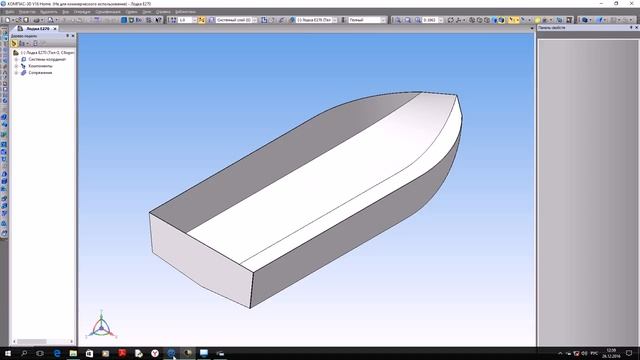Open the Orientation dropdown arrow
640x360 pixels.
pos(464,20)
